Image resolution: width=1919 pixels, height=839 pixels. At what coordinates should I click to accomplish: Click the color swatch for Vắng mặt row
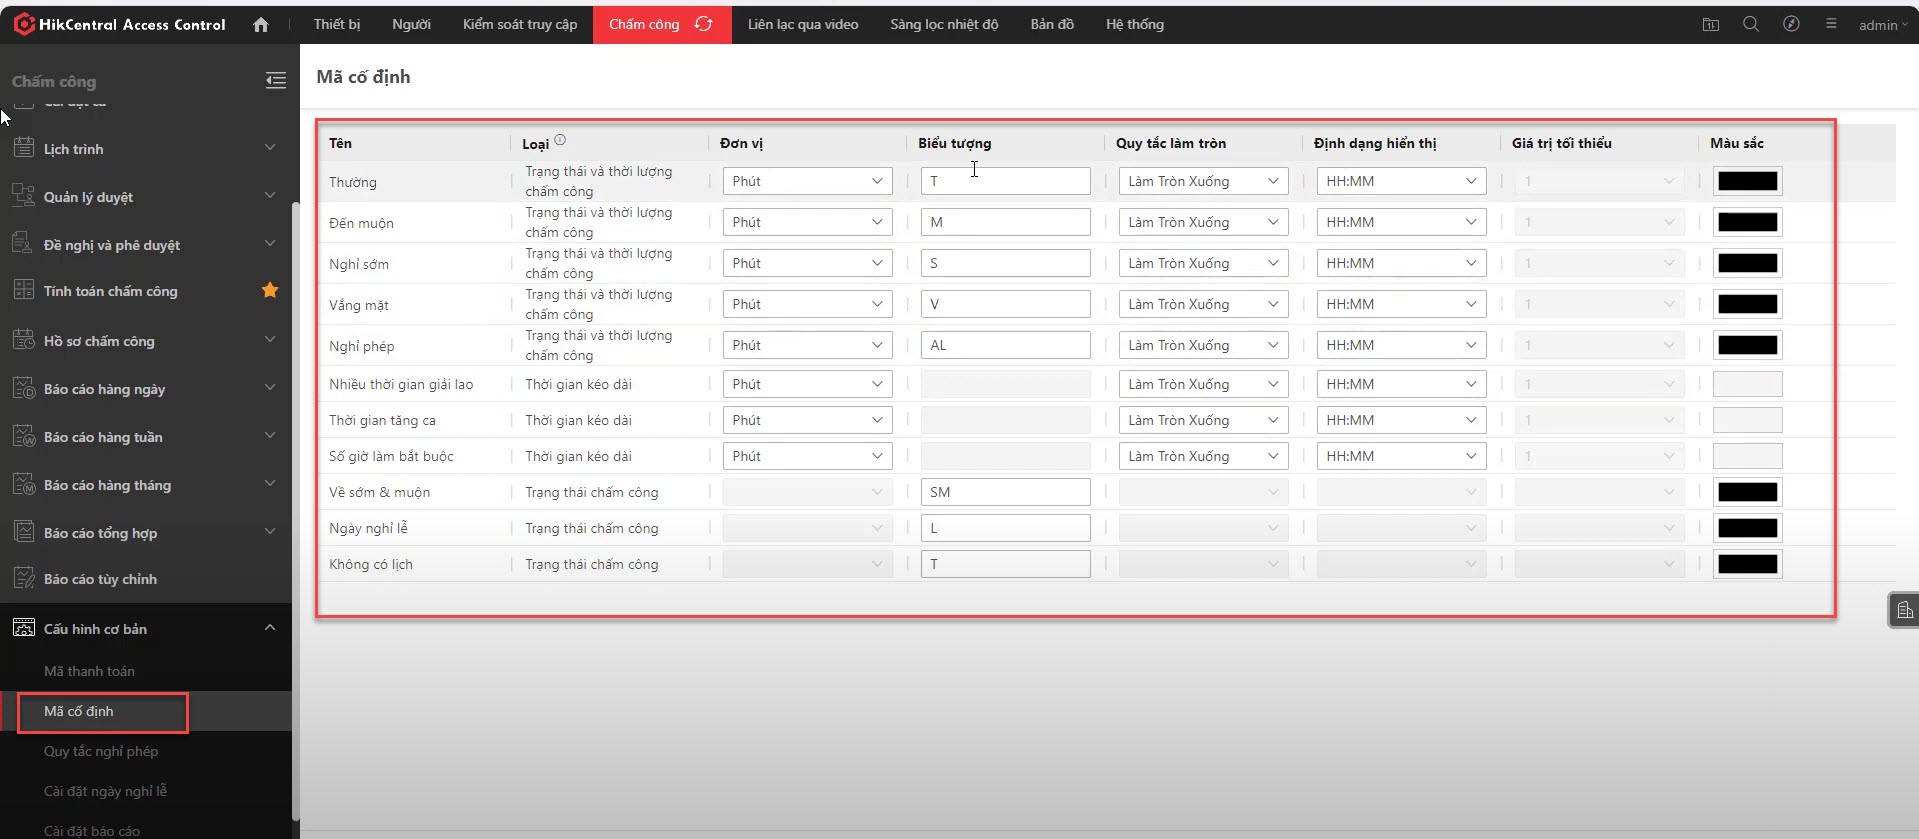tap(1747, 304)
